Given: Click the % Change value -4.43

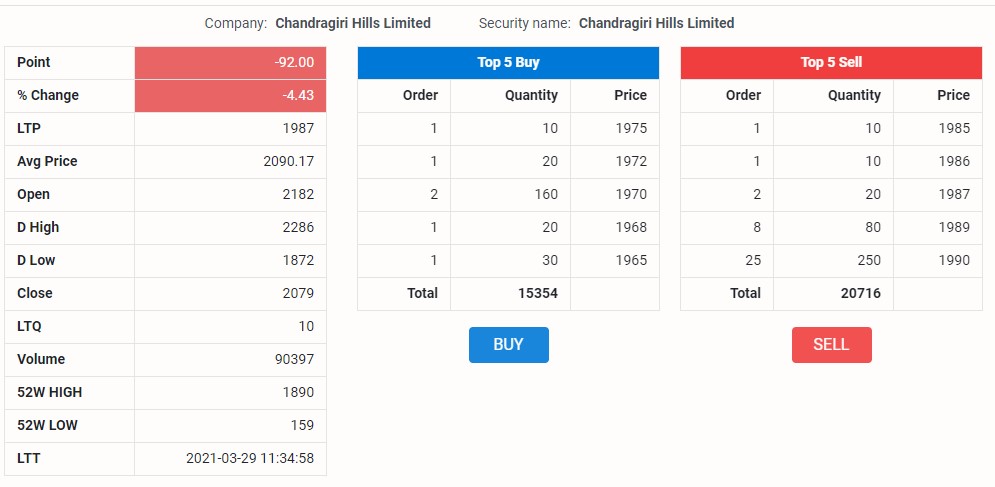Looking at the screenshot, I should 298,95.
